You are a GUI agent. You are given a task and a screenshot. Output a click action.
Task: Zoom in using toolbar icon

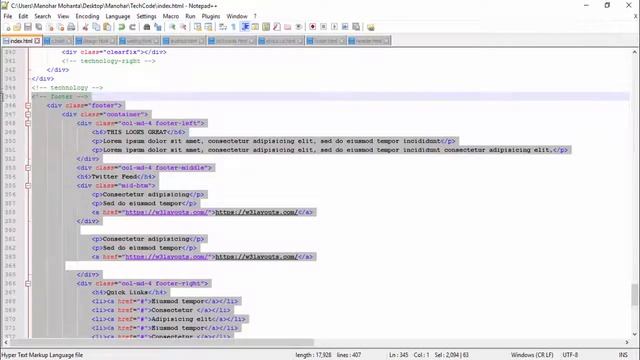(172, 27)
